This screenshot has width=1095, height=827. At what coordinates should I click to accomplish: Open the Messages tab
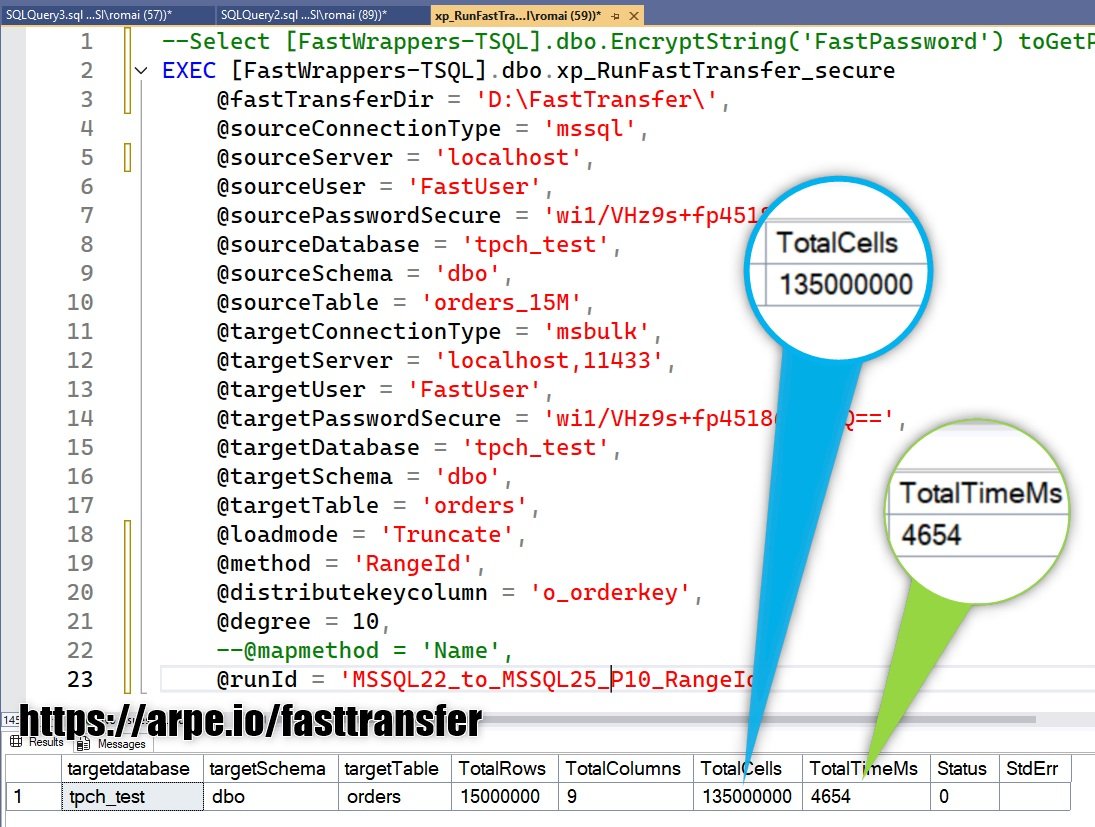tap(112, 744)
